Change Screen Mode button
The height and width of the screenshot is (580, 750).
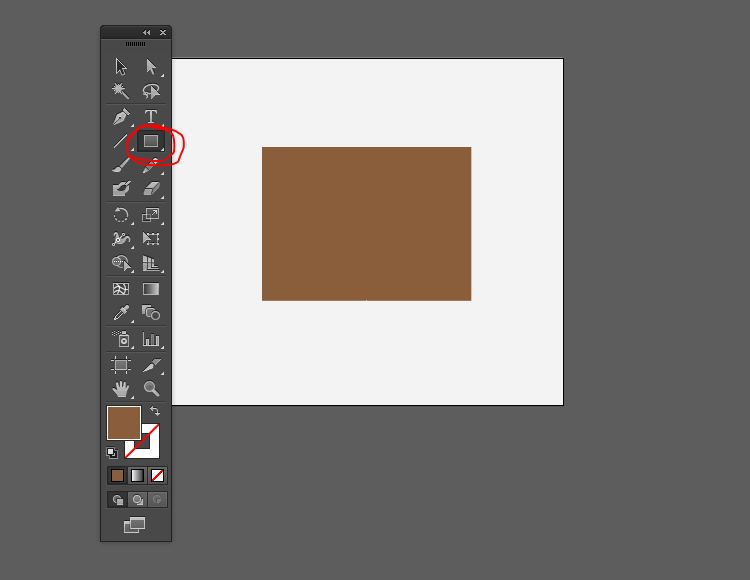(x=134, y=525)
